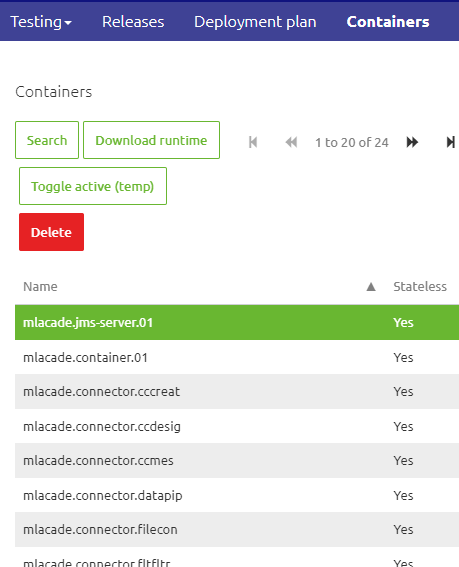Select row mlacade.connector.cccreat
The image size is (459, 567).
237,392
